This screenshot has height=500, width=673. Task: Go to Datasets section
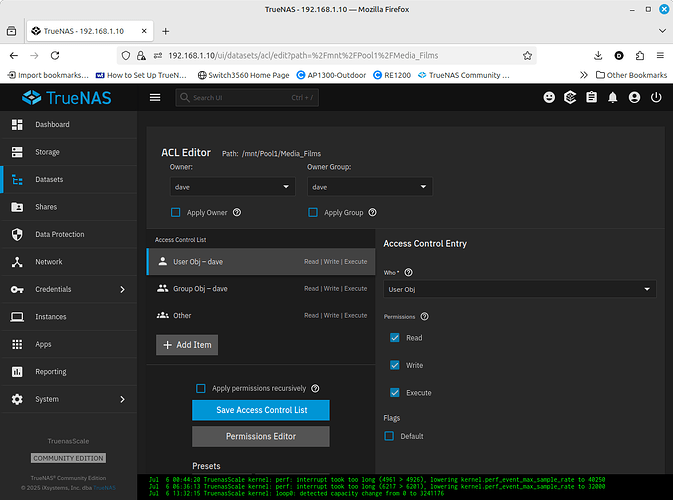[x=69, y=179]
